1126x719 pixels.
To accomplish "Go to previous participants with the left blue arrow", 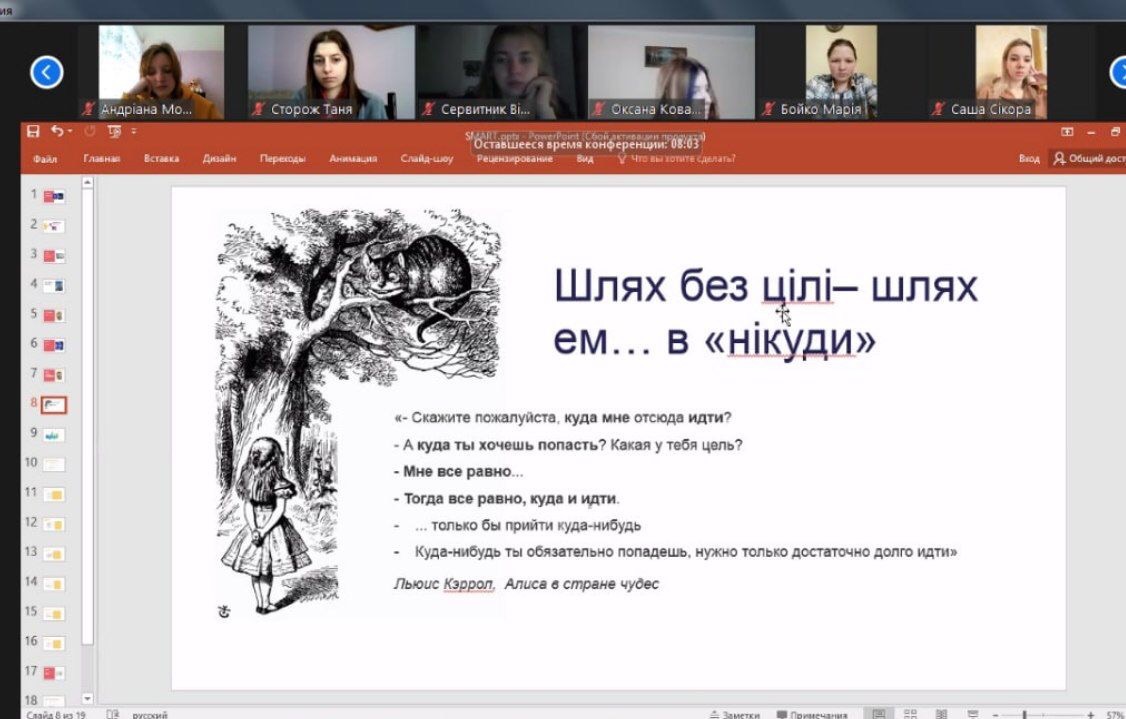I will pos(47,73).
